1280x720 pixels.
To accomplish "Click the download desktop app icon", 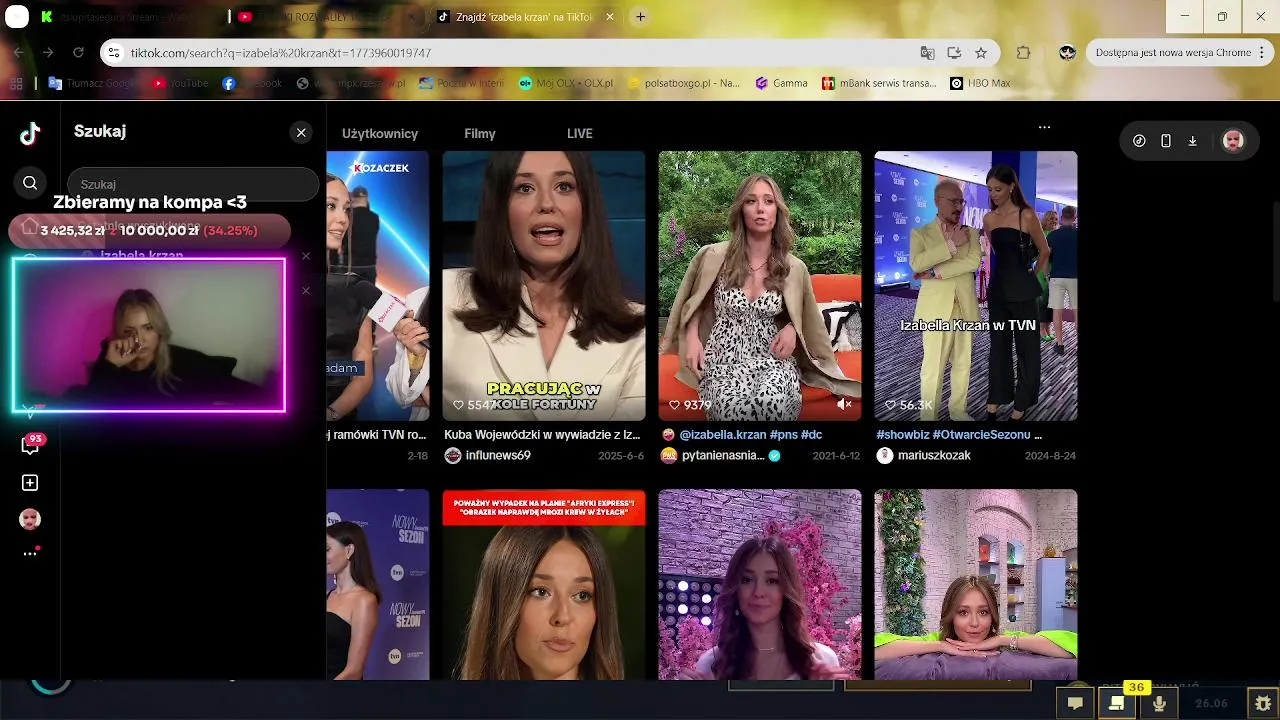I will [x=1192, y=141].
